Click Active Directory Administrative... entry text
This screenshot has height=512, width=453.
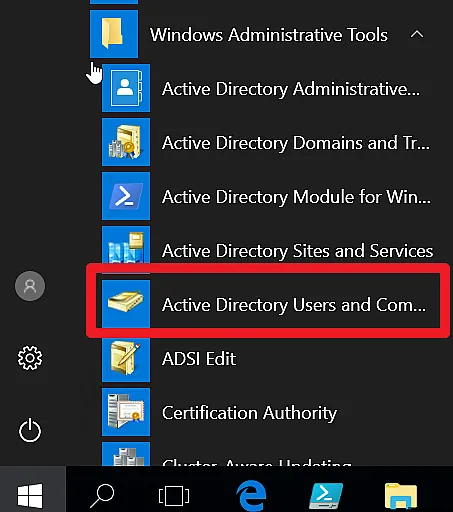(291, 89)
